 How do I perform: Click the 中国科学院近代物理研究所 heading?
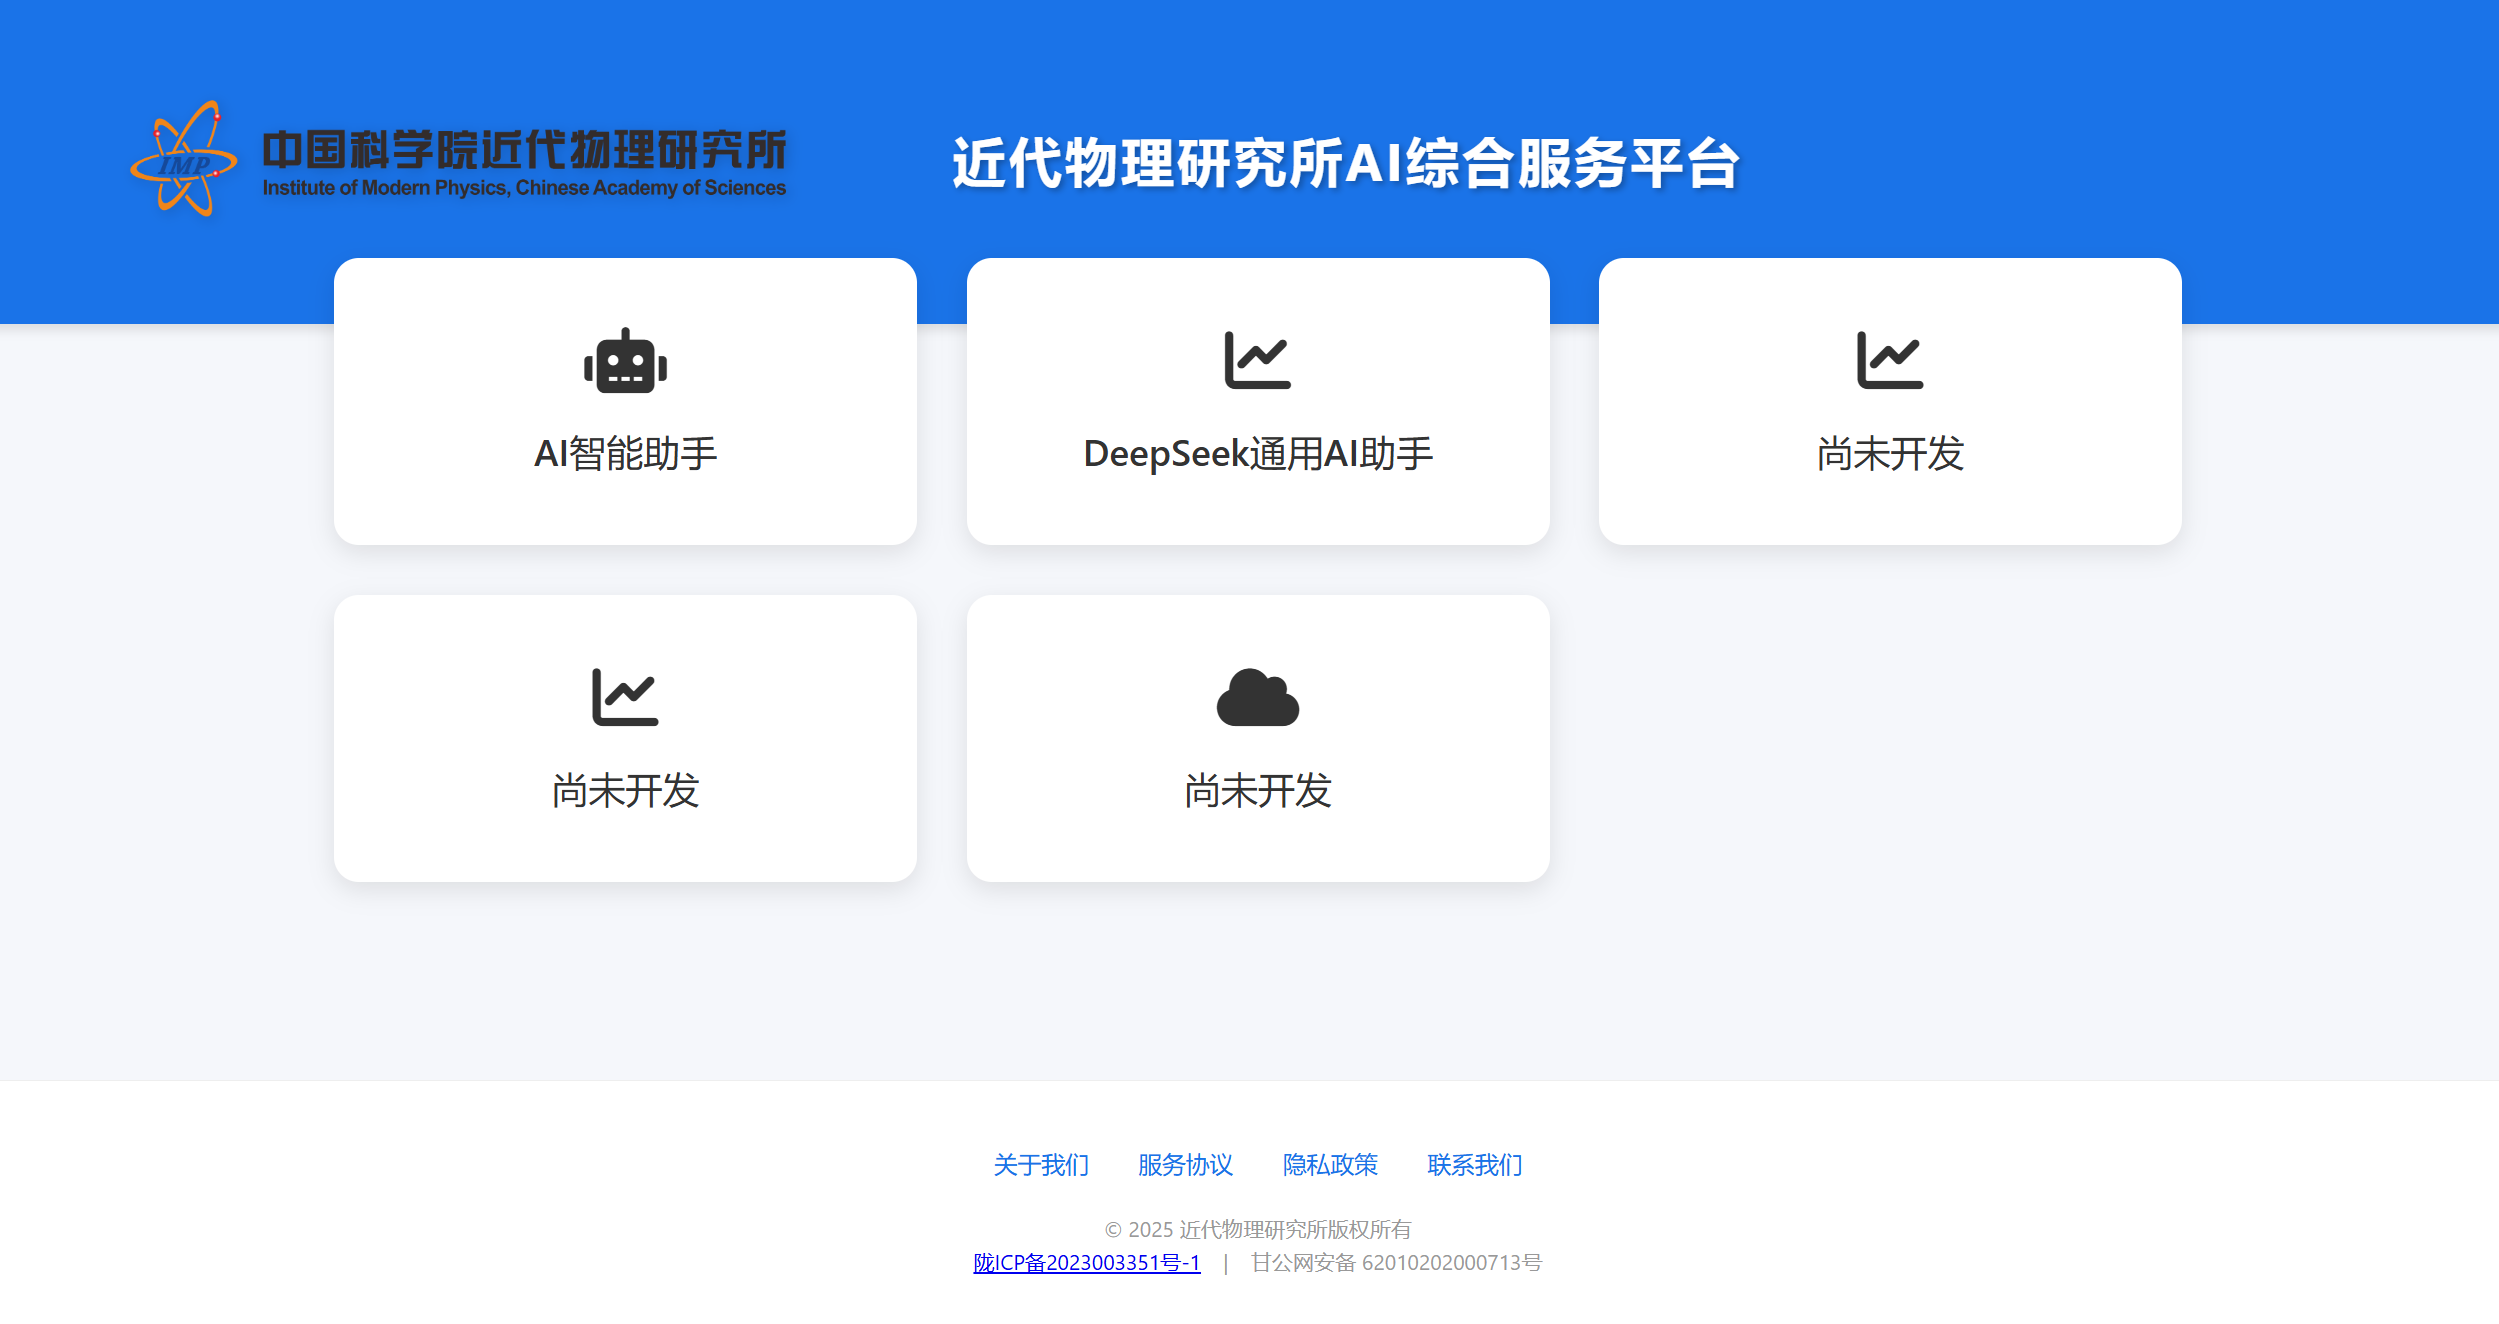click(x=524, y=150)
